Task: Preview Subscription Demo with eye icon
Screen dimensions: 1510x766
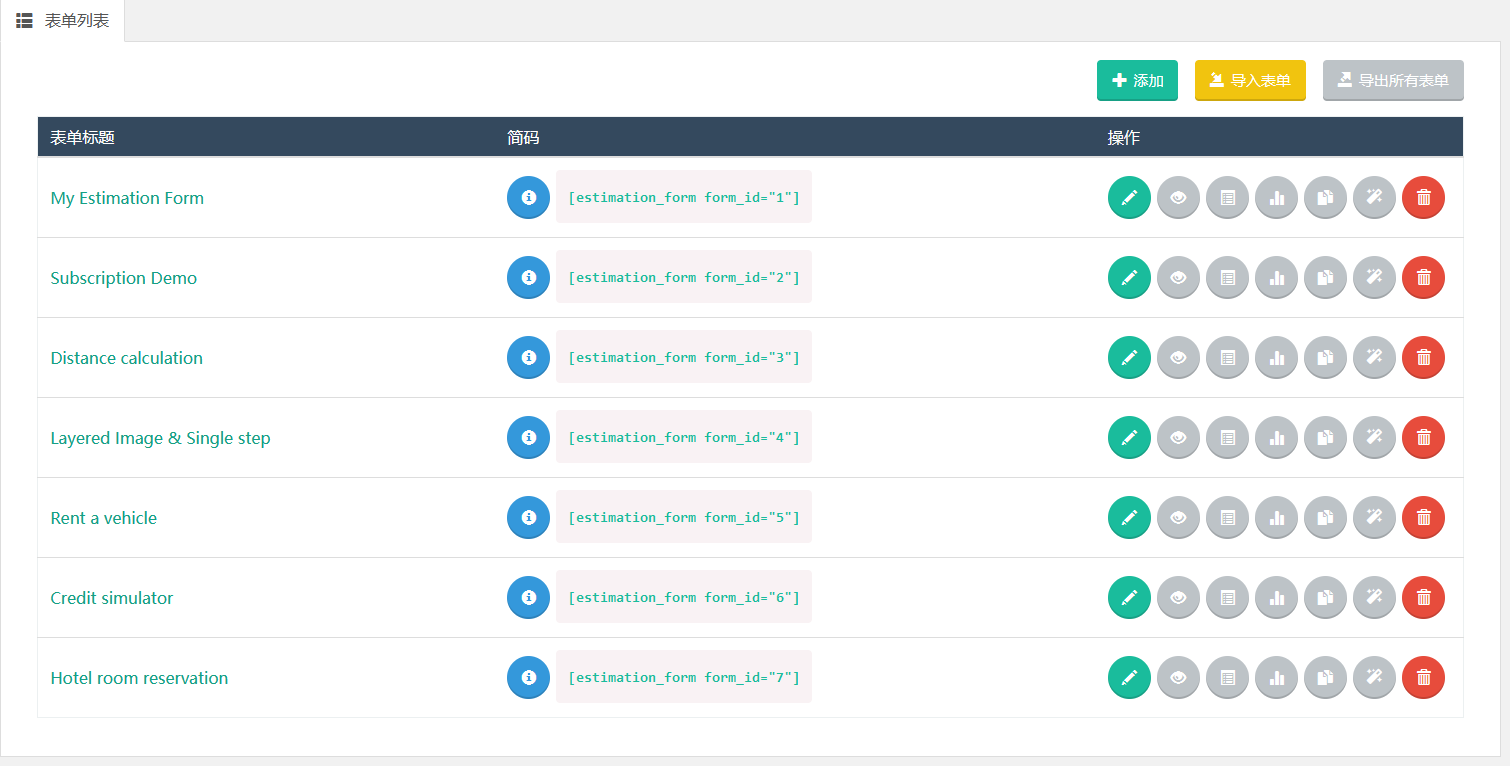Action: 1179,277
